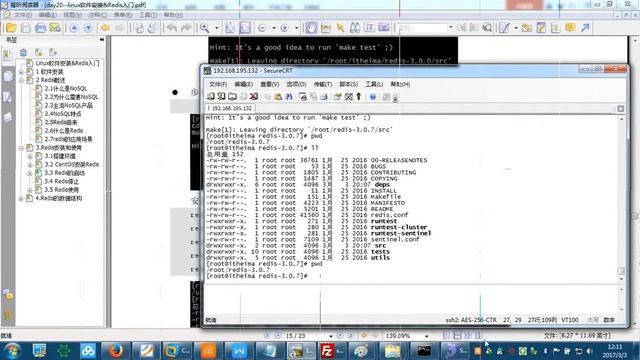This screenshot has height=360, width=640.
Task: Select the pencil annotation tool
Action: 504,28
